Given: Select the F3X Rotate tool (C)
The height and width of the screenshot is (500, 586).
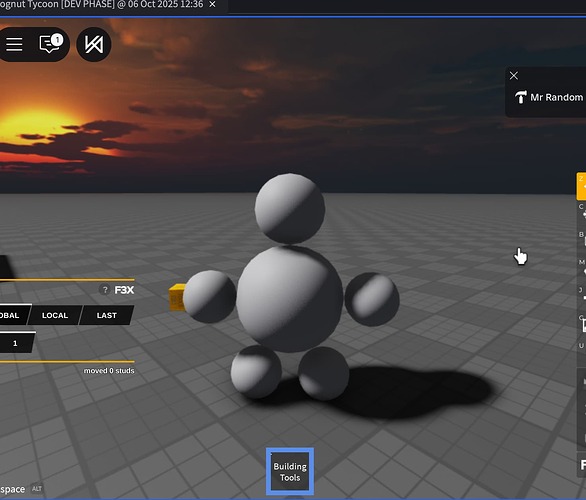Looking at the screenshot, I should click(x=582, y=214).
